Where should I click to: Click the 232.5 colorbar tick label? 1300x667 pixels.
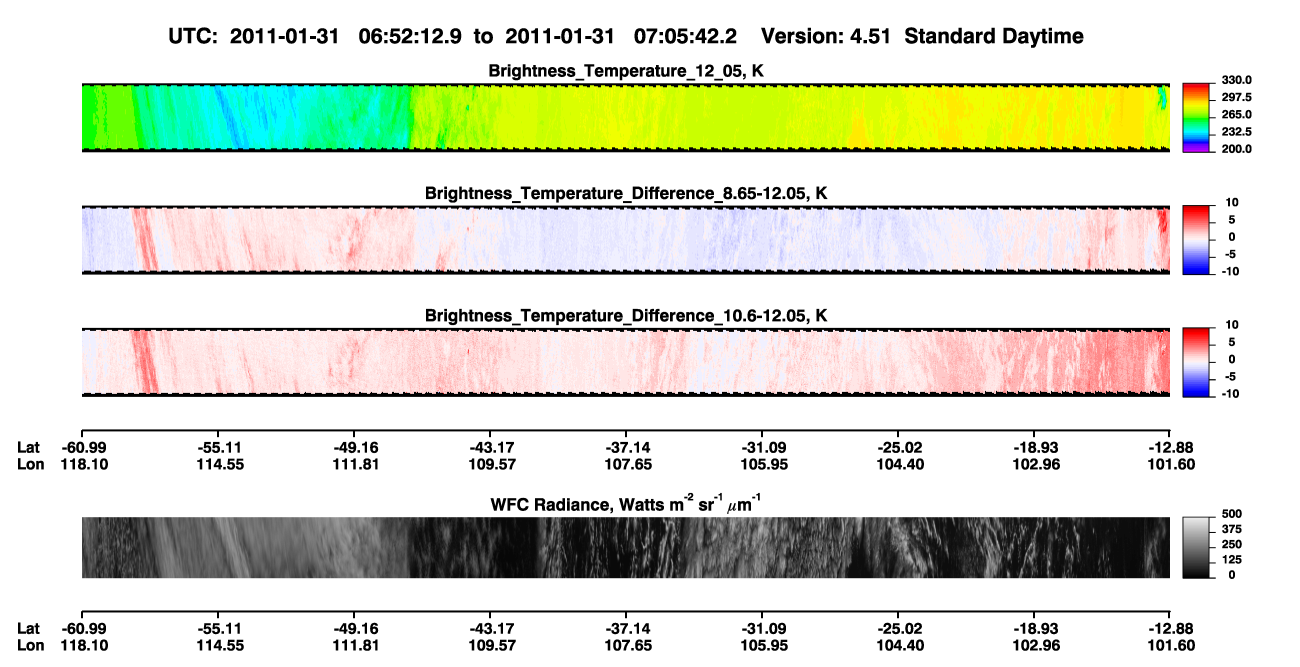click(1237, 132)
